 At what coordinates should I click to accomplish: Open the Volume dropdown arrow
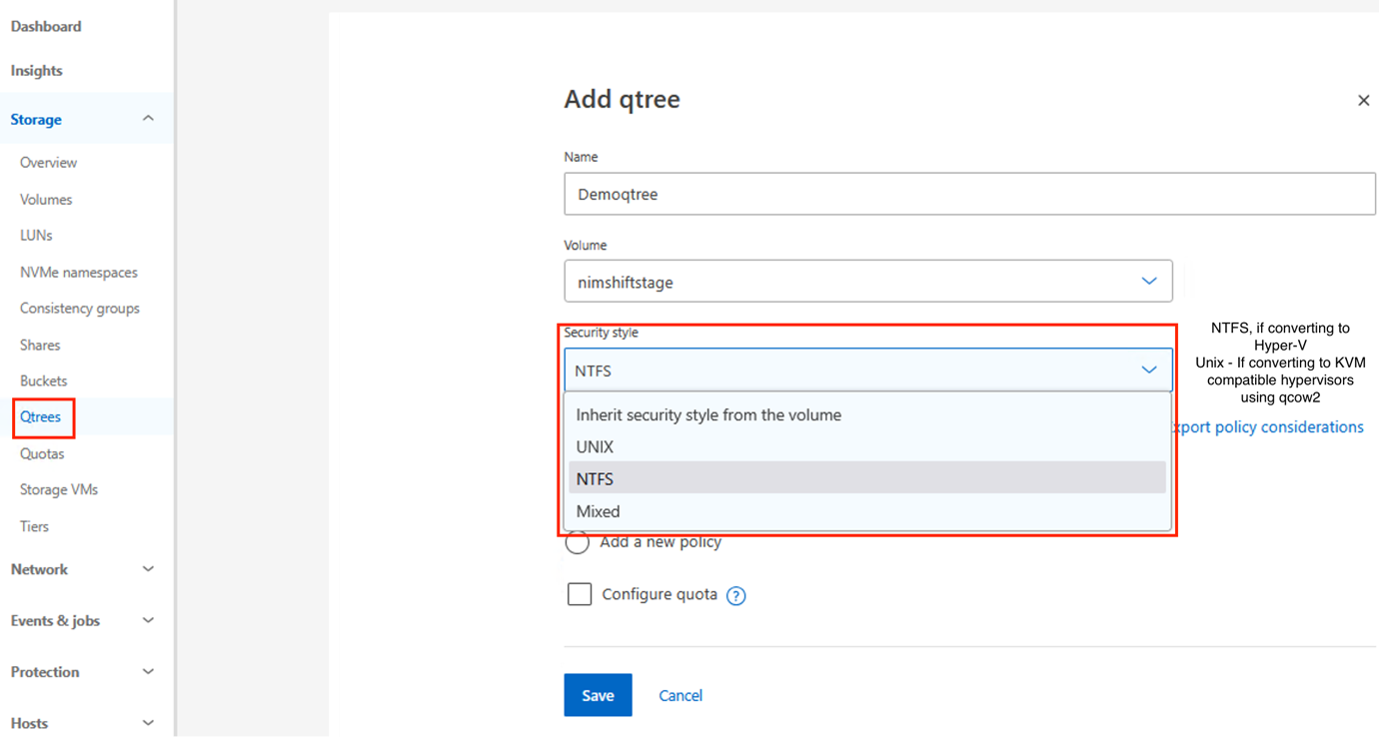[x=1149, y=282]
